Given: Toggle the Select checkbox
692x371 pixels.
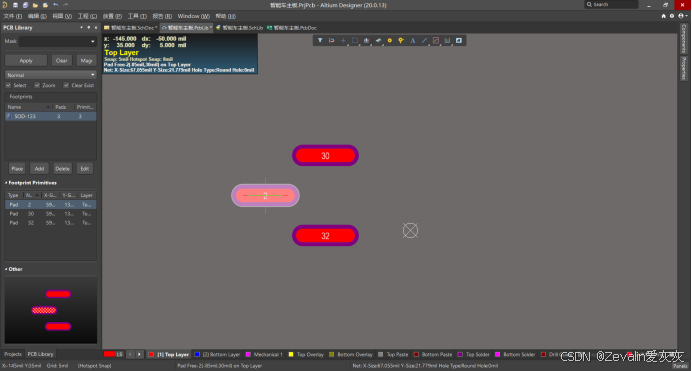Looking at the screenshot, I should tap(8, 85).
